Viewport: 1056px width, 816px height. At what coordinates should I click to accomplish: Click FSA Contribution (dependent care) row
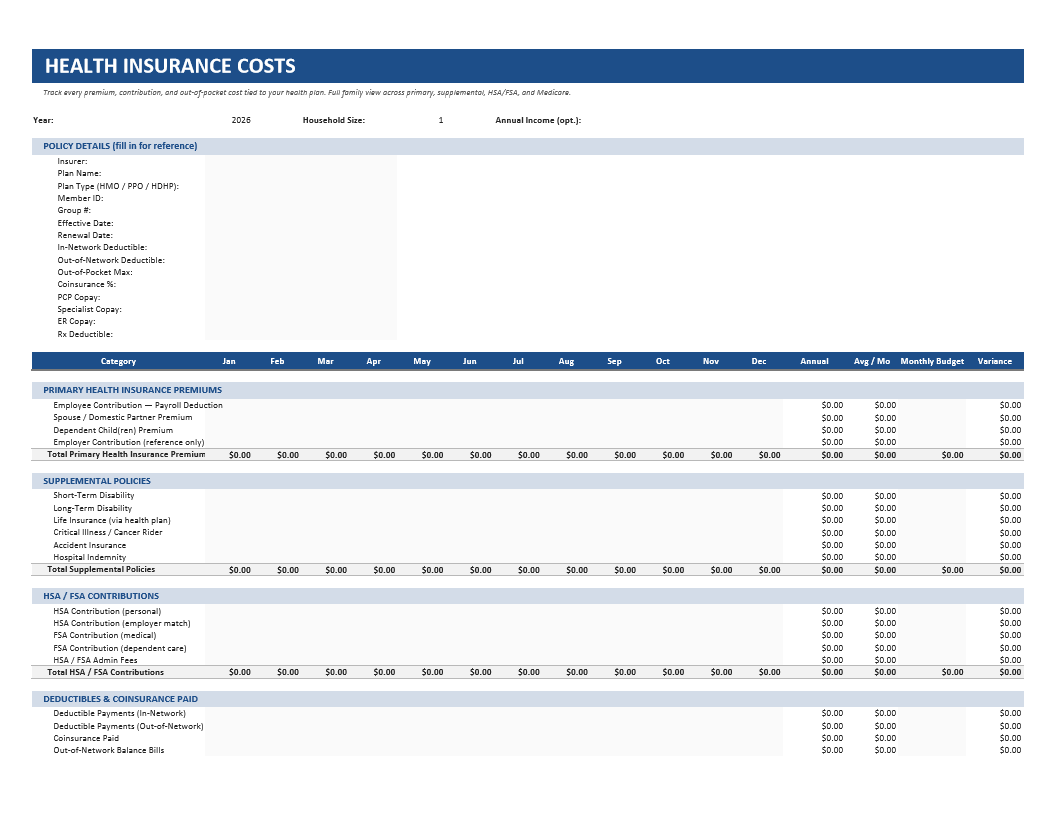pyautogui.click(x=527, y=648)
